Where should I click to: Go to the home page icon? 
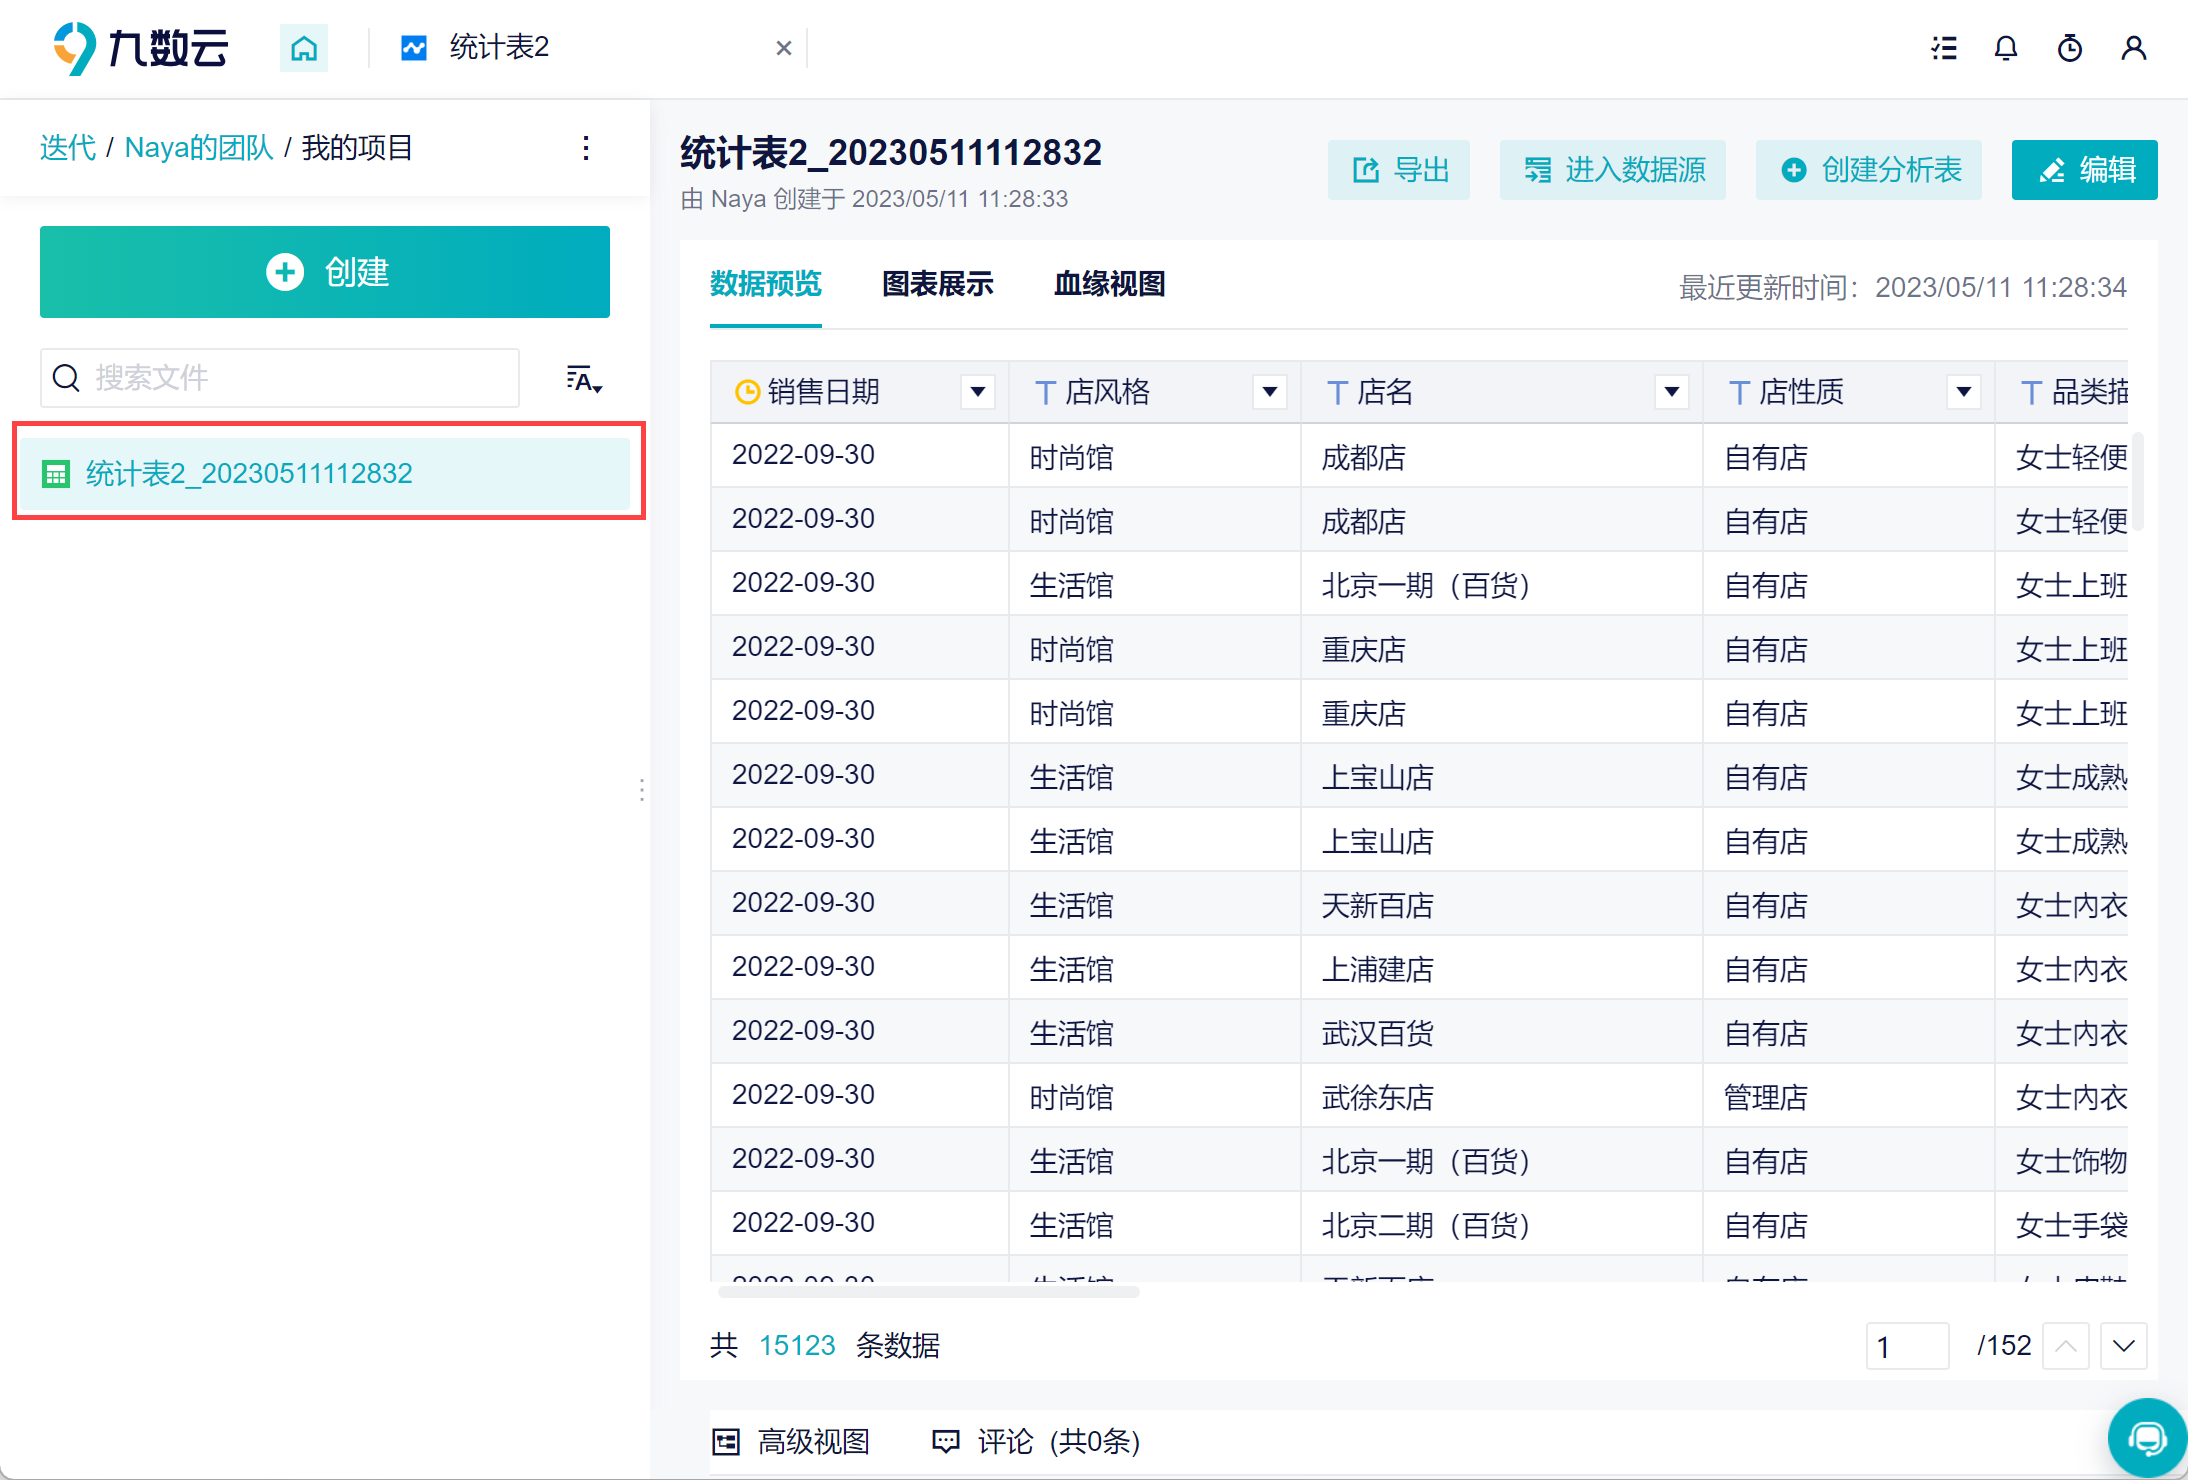[304, 48]
